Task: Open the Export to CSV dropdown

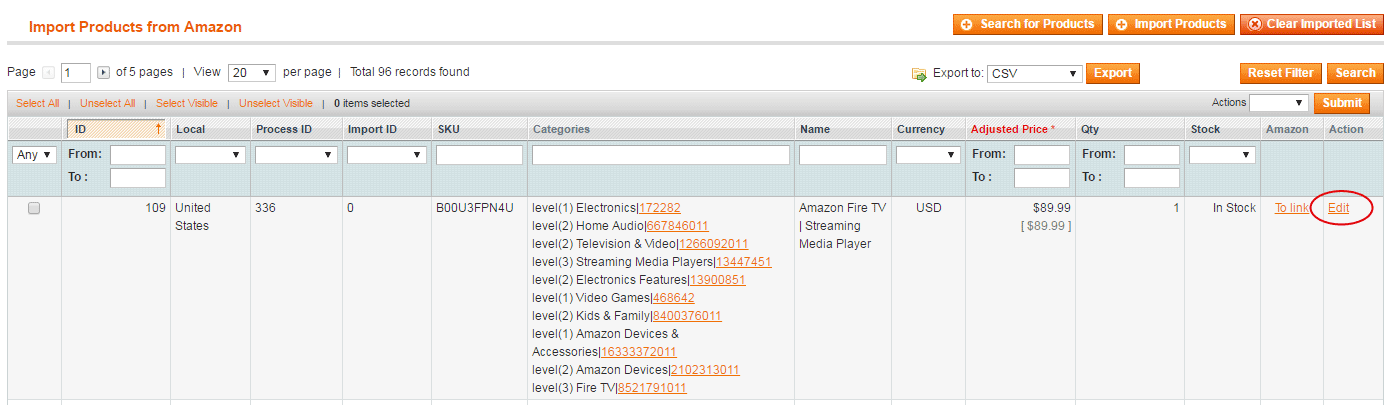Action: 1035,73
